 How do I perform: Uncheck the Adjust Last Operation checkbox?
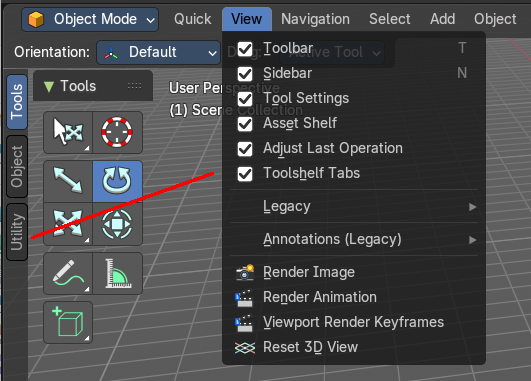coord(245,149)
